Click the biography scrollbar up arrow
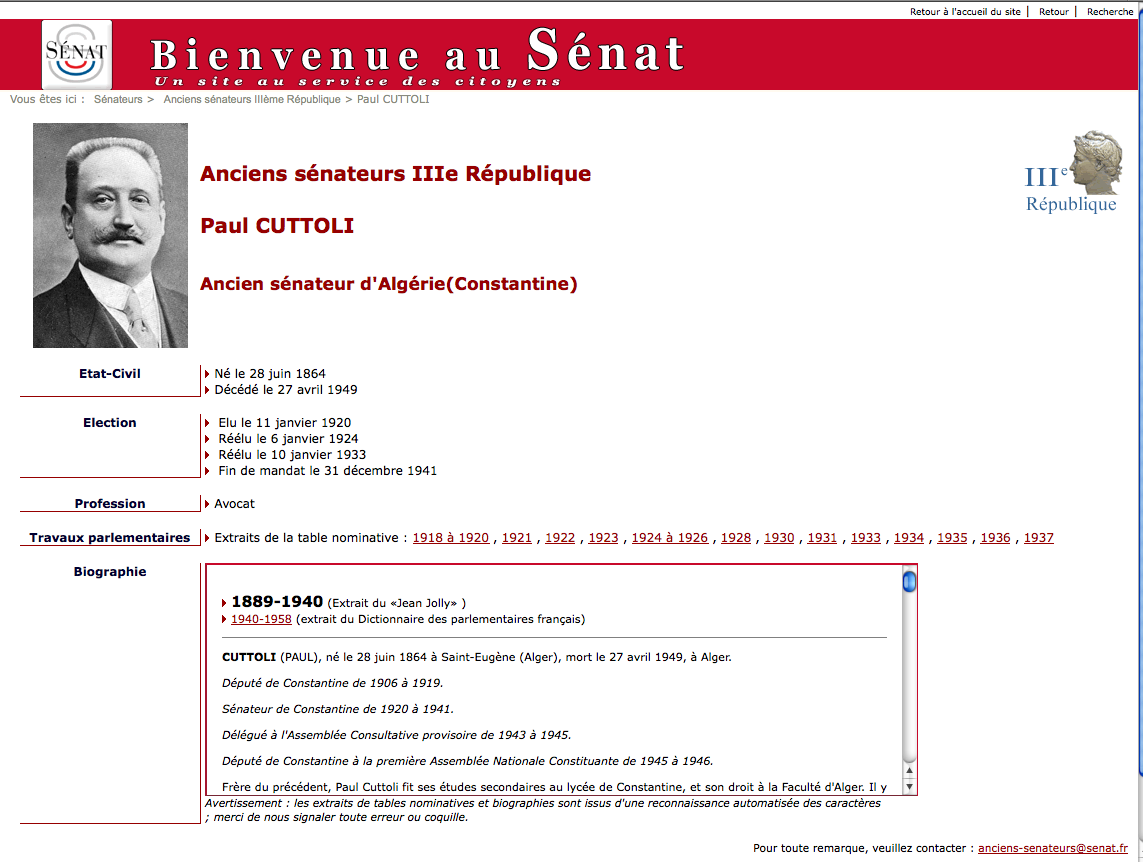1143x862 pixels. point(909,770)
